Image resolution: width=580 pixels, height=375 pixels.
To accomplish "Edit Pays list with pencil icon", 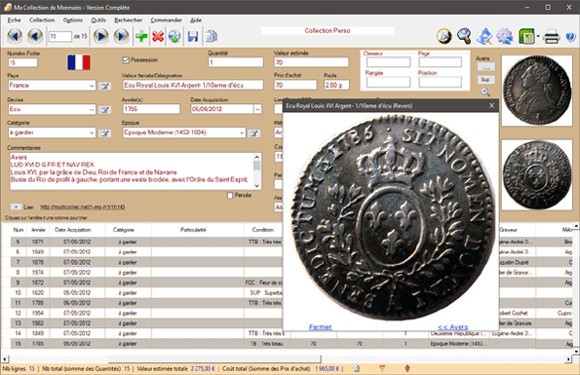I will point(105,86).
